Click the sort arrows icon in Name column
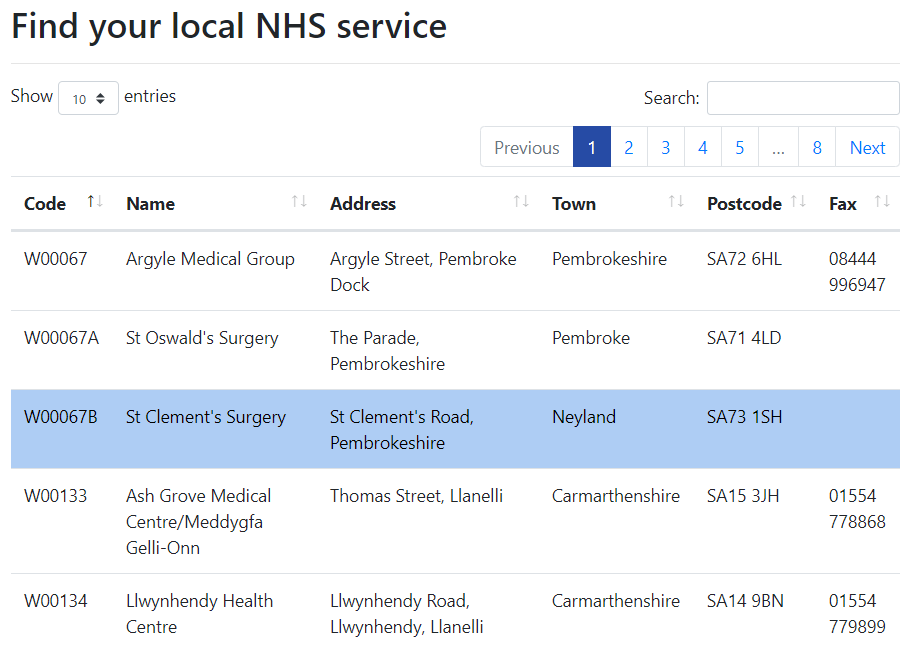Viewport: 911px width, 652px height. pyautogui.click(x=299, y=202)
